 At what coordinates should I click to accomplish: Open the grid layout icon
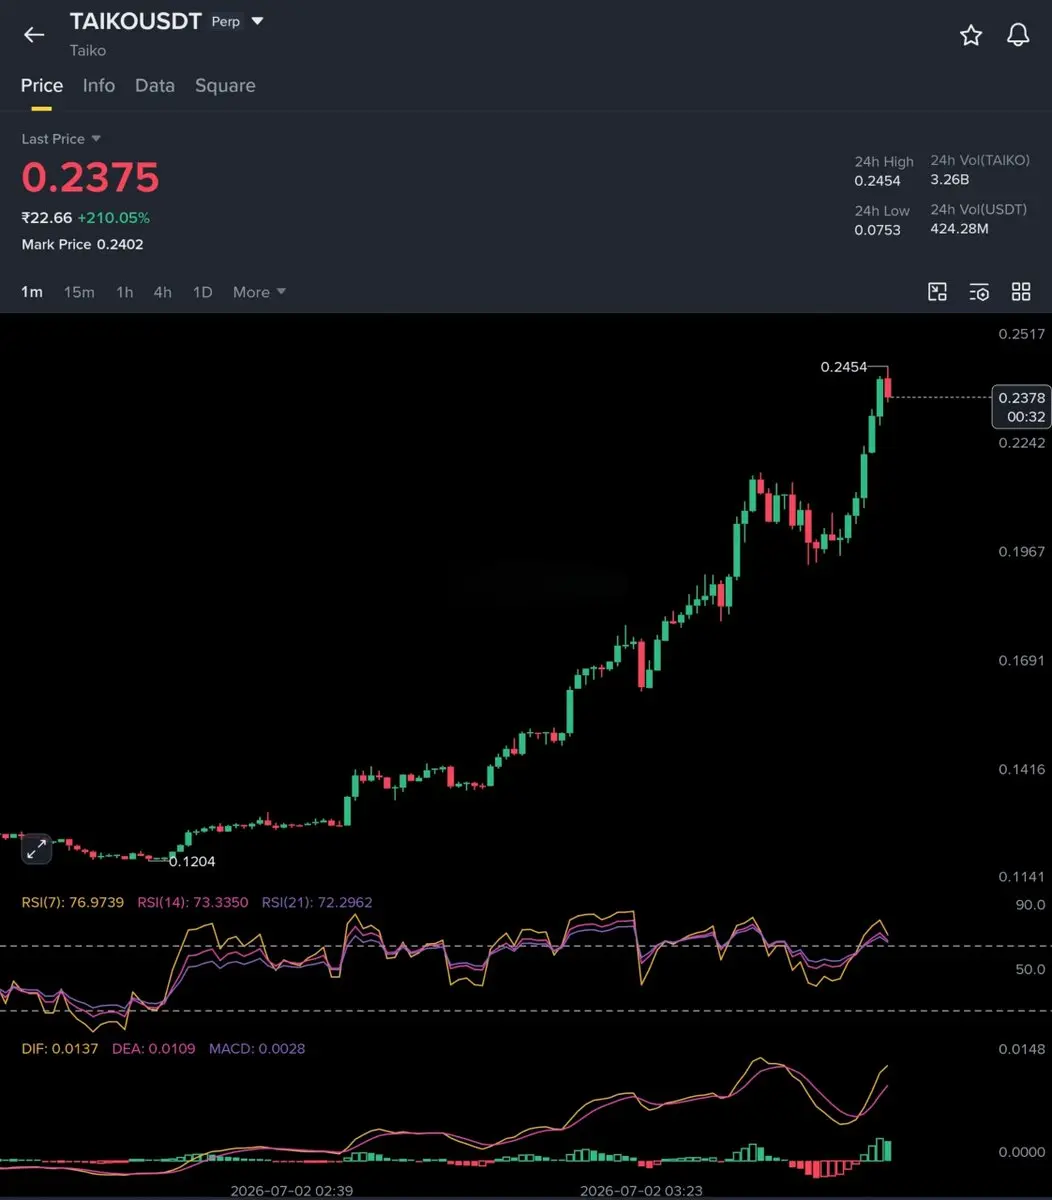1021,292
